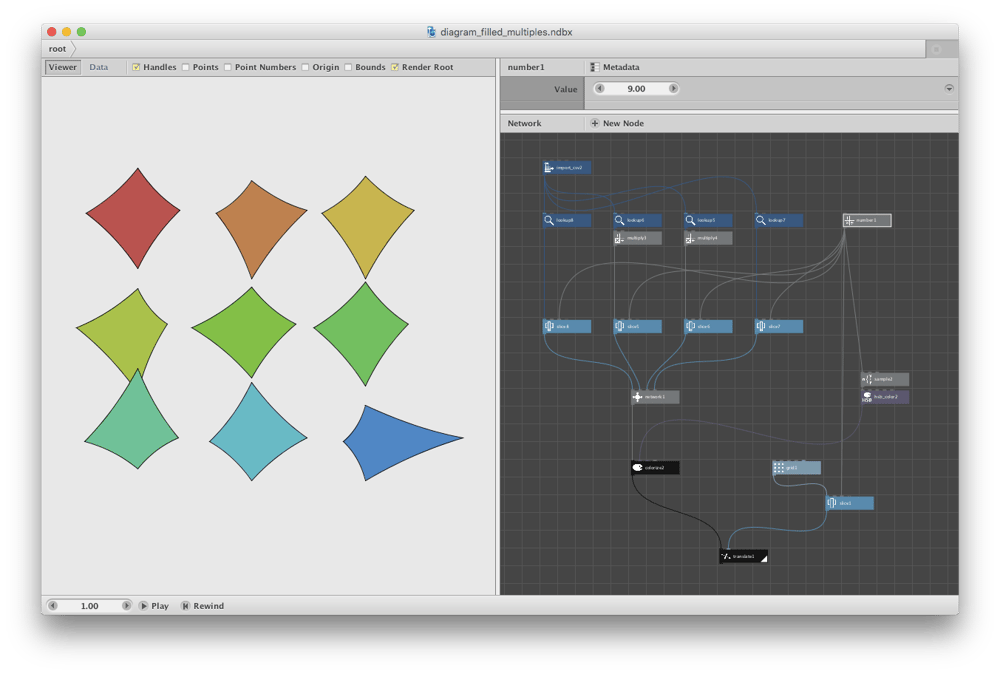1000x674 pixels.
Task: Select the multiply4 node icon
Action: click(x=690, y=238)
